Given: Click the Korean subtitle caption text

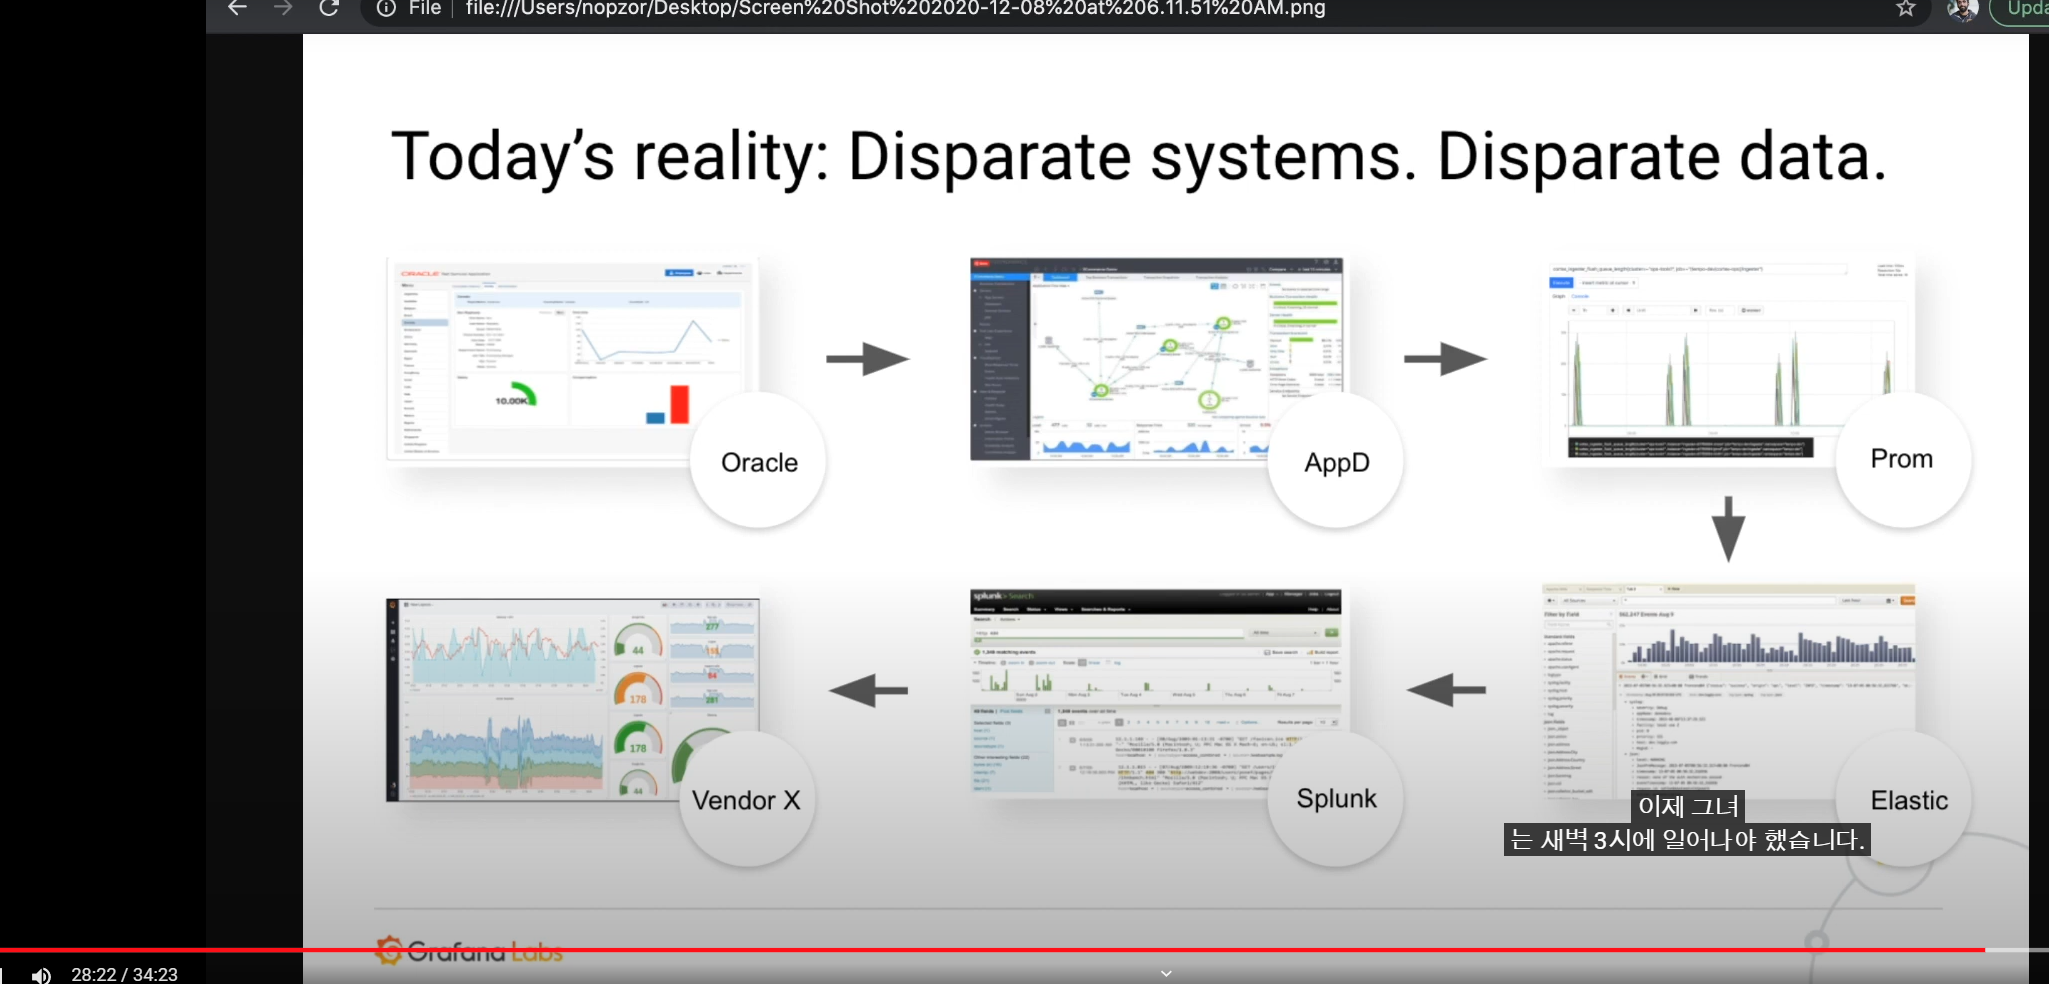Looking at the screenshot, I should coord(1687,823).
